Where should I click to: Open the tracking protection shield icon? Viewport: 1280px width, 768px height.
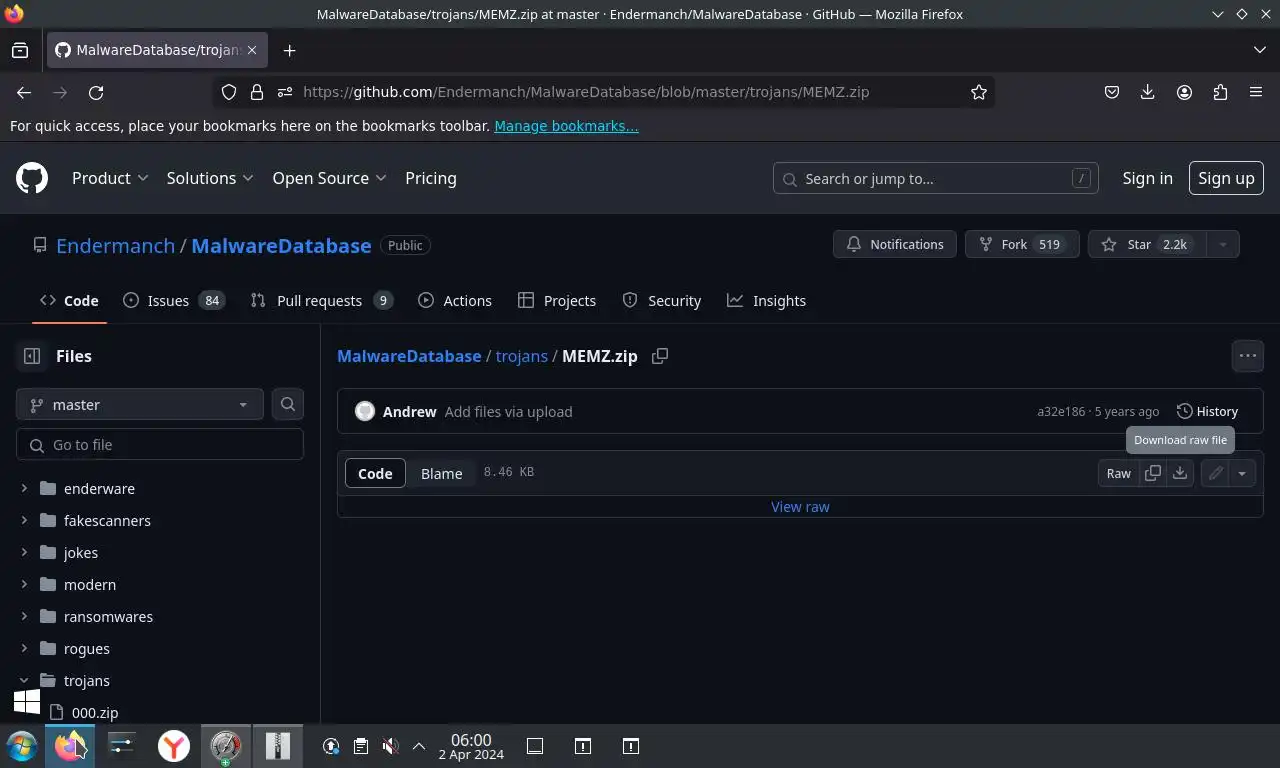(x=229, y=92)
